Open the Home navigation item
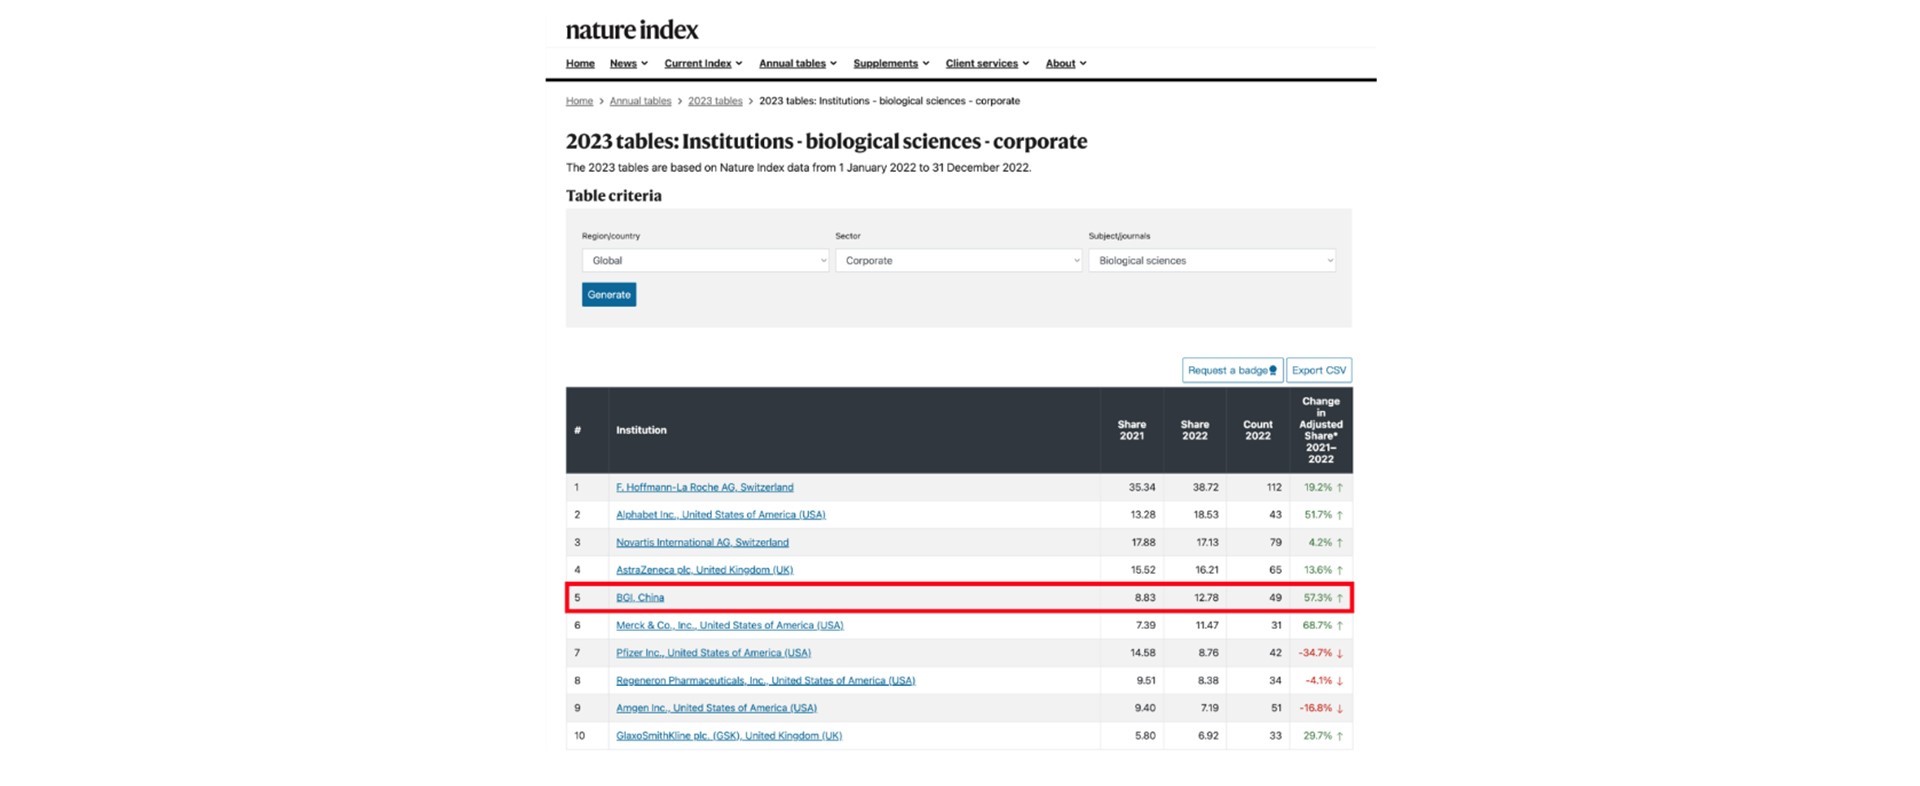Viewport: 1920px width, 786px height. [580, 63]
